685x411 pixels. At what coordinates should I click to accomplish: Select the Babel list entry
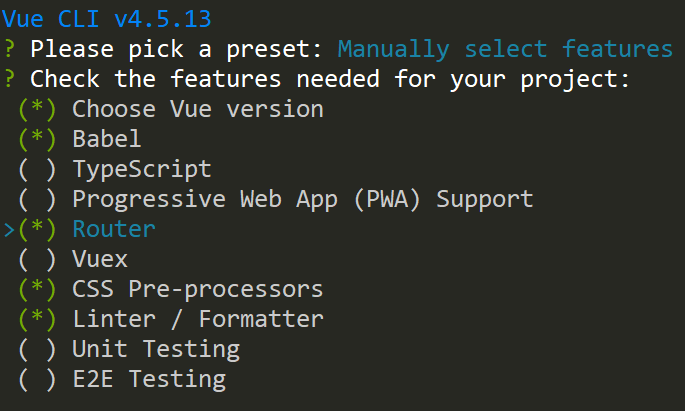107,139
